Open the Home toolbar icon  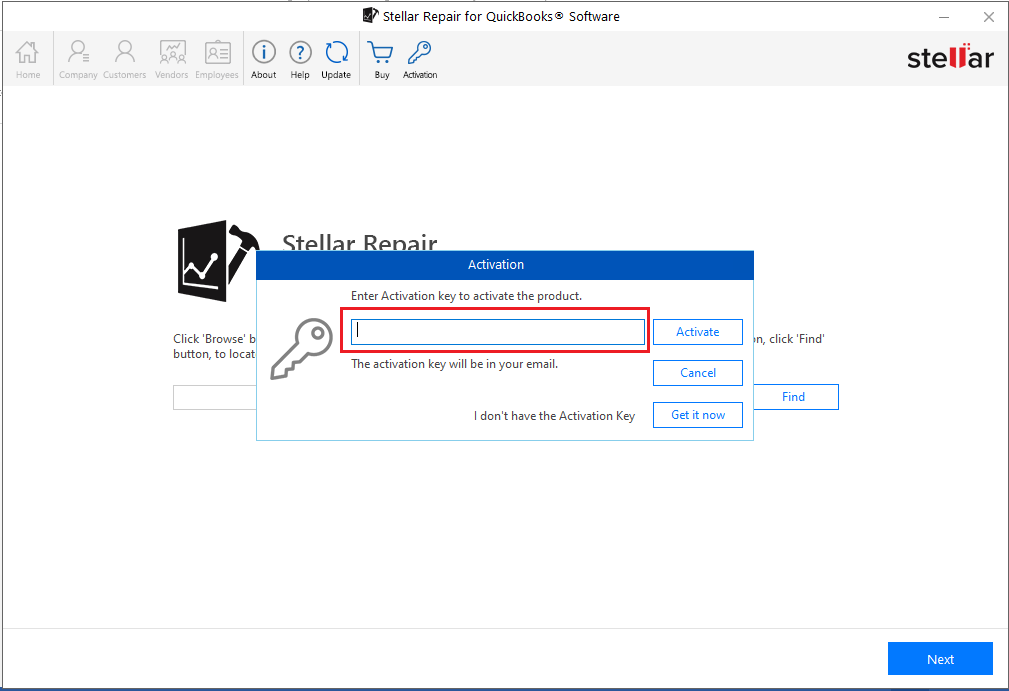pos(28,59)
